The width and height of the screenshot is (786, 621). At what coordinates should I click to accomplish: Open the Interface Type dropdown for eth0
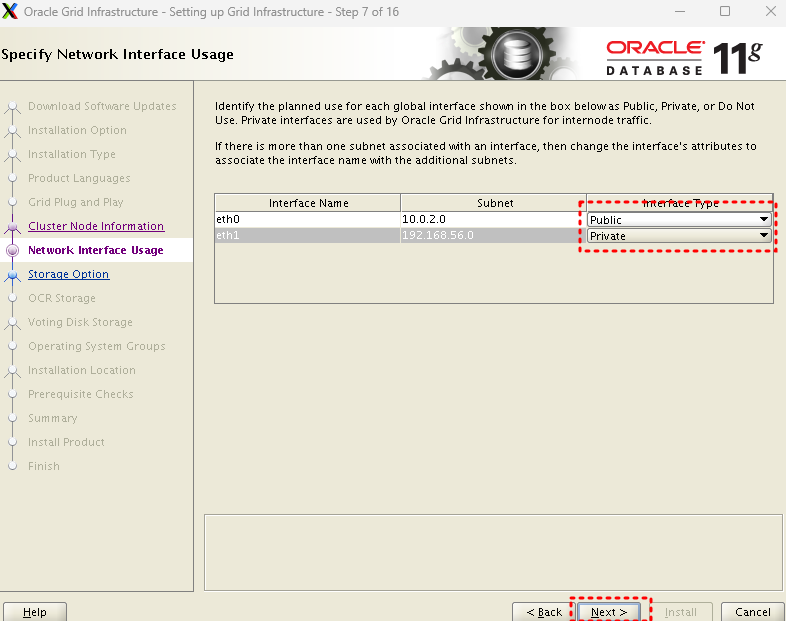click(679, 220)
